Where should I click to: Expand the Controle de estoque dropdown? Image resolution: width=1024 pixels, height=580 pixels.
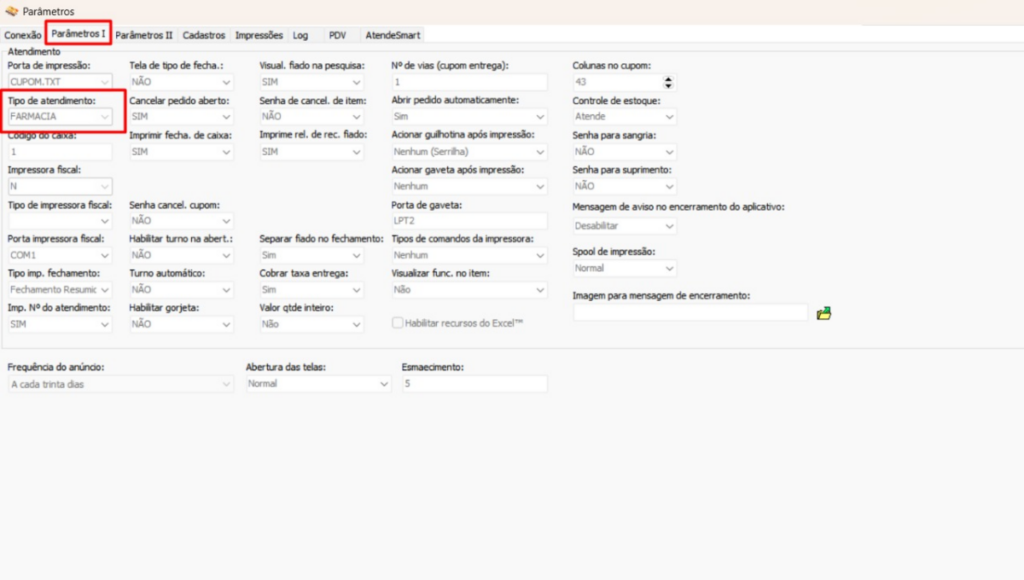(669, 117)
